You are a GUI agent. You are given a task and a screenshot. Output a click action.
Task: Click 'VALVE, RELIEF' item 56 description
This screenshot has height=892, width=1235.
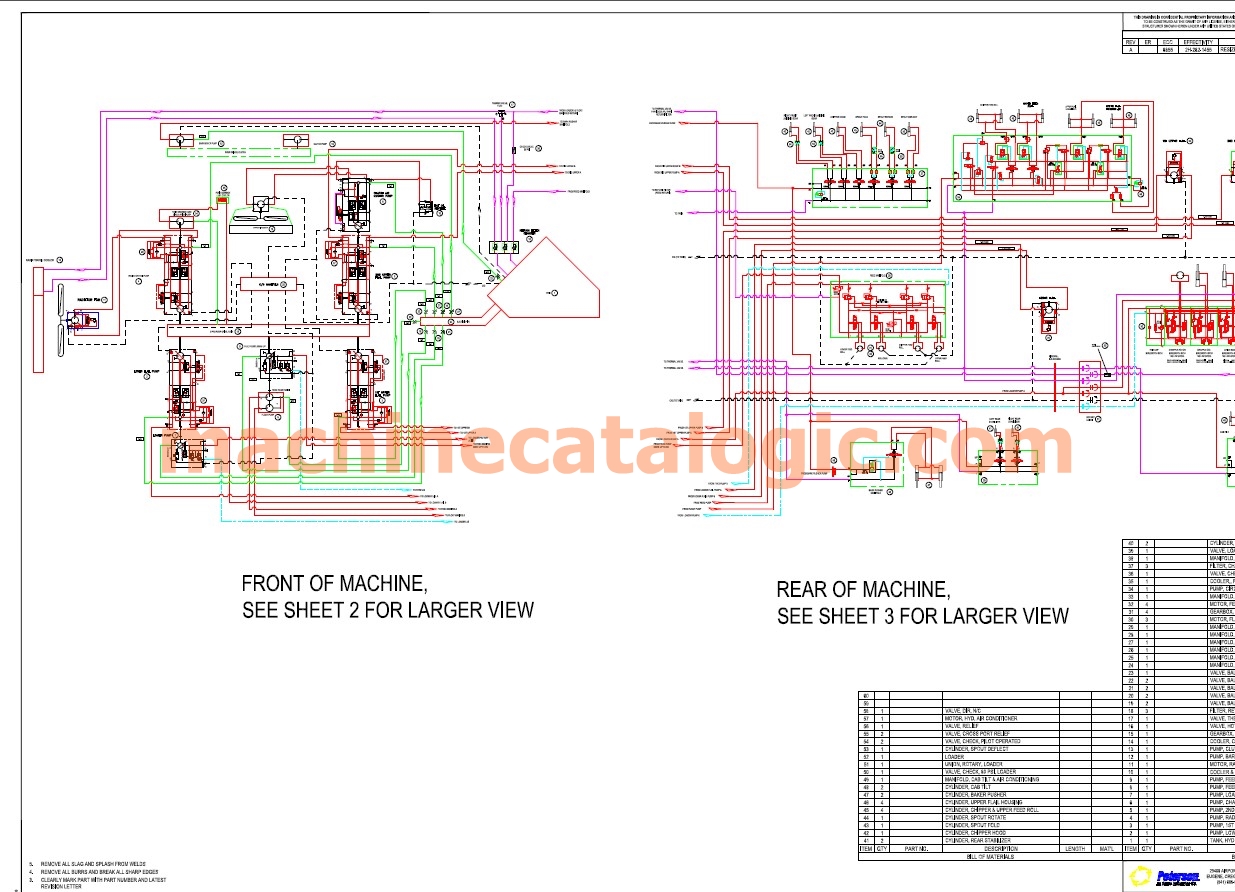coord(961,726)
